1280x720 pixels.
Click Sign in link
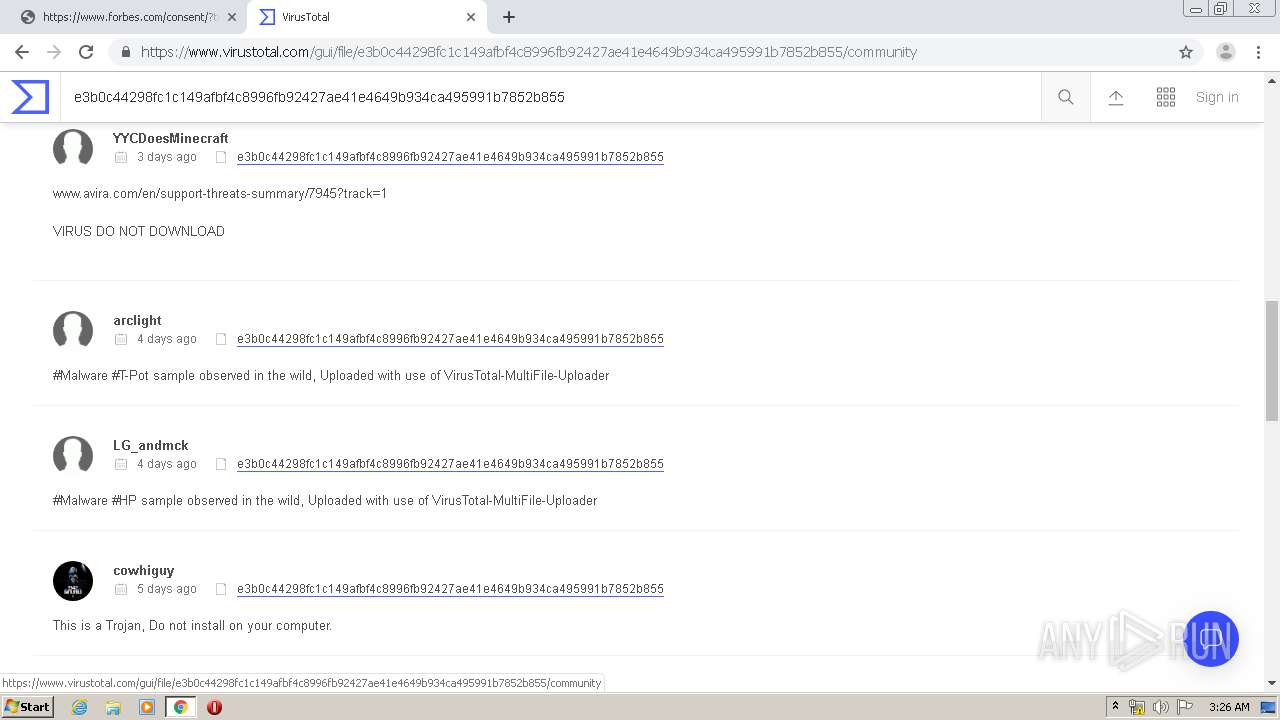pyautogui.click(x=1217, y=97)
